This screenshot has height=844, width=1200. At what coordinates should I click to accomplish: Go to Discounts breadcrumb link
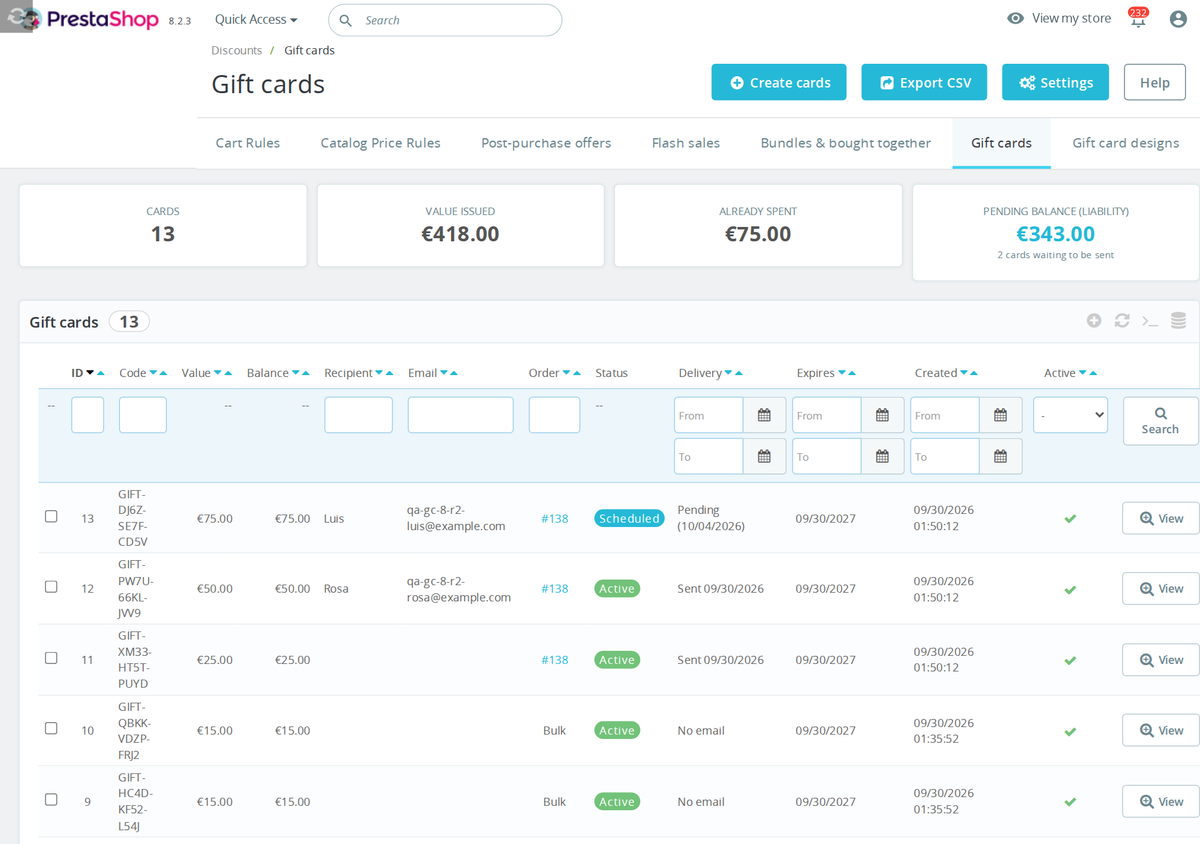pos(237,50)
